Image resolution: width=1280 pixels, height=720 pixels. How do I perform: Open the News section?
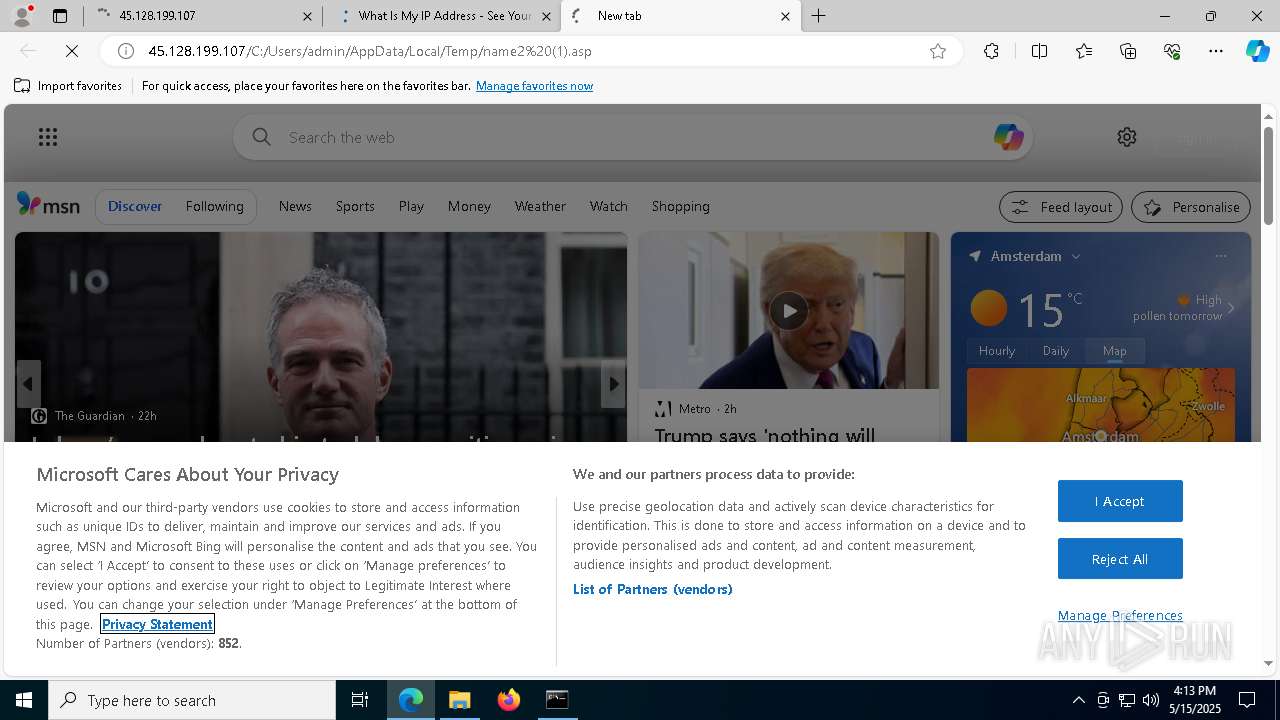pyautogui.click(x=295, y=206)
